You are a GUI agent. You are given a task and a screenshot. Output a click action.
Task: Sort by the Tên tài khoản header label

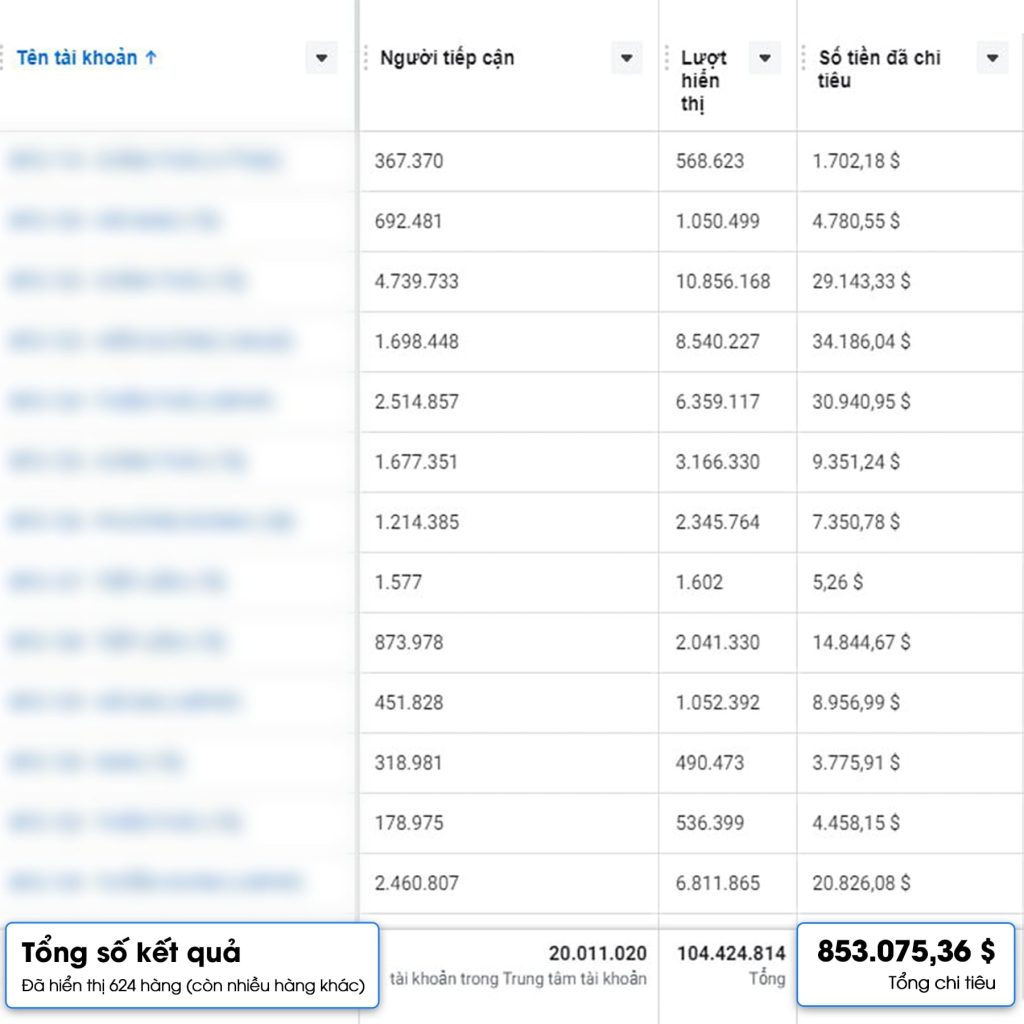point(77,58)
